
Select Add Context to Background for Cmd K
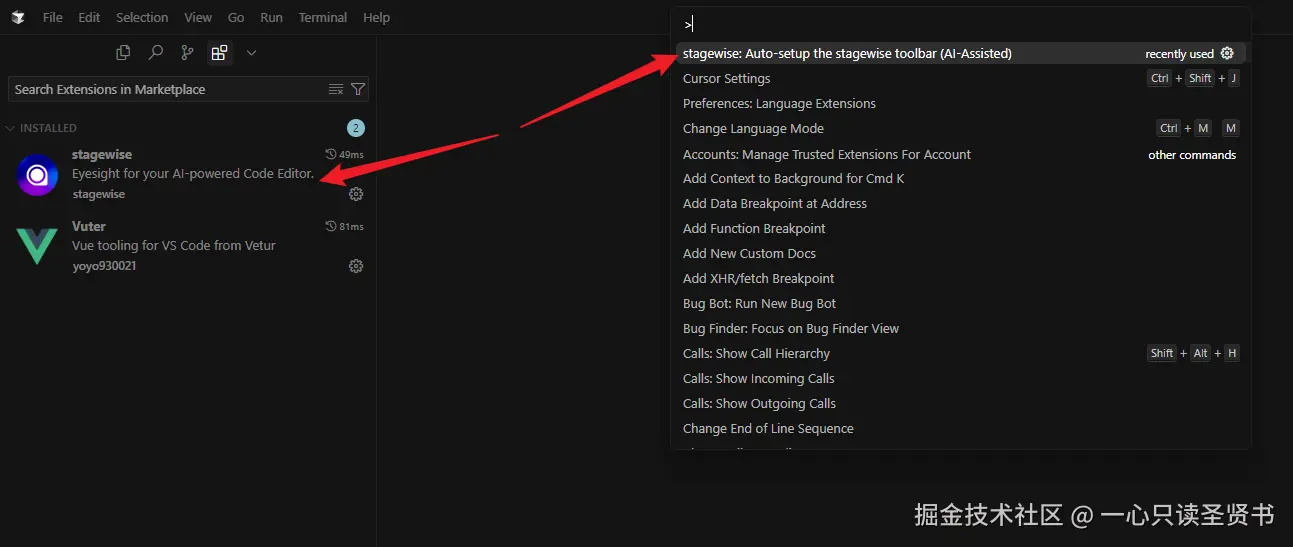click(960, 178)
